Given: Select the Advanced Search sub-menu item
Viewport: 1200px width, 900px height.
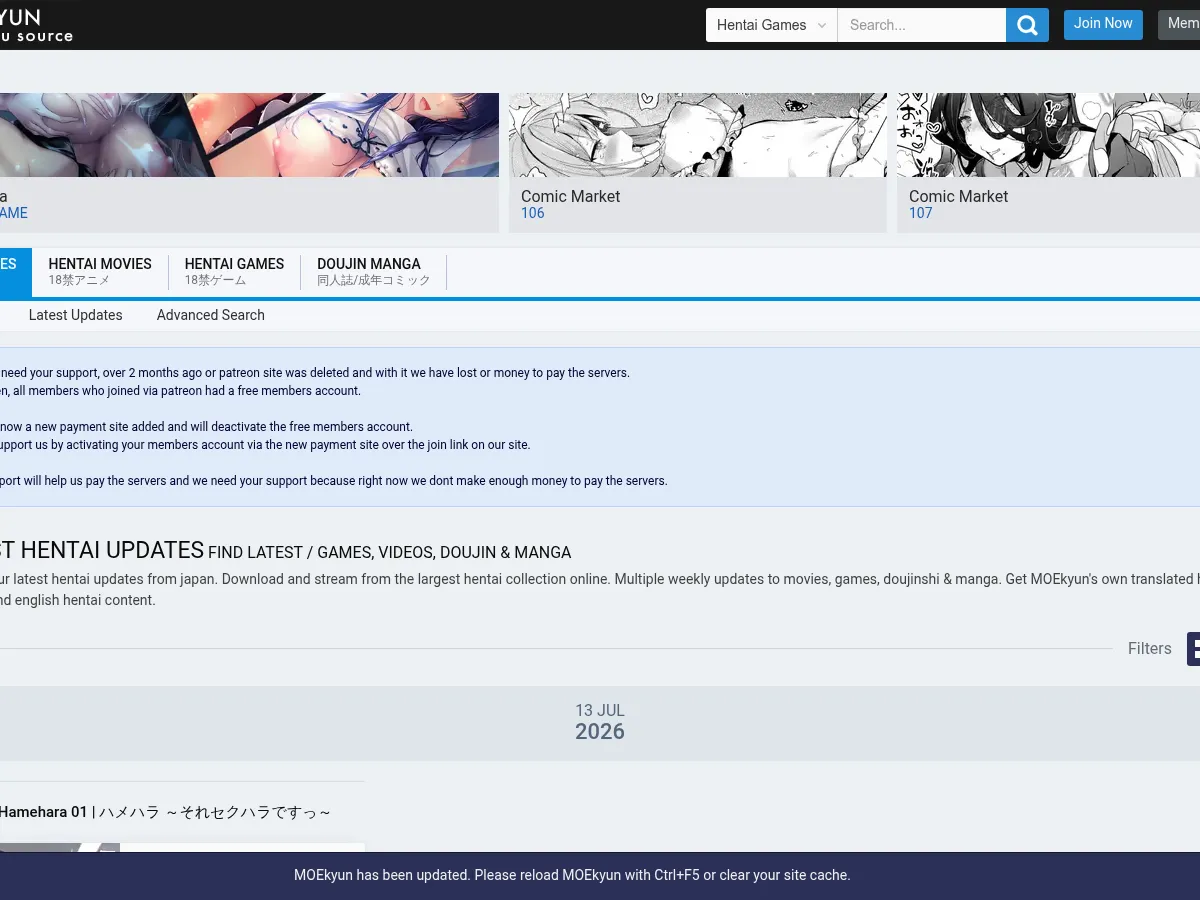Looking at the screenshot, I should click(x=211, y=315).
